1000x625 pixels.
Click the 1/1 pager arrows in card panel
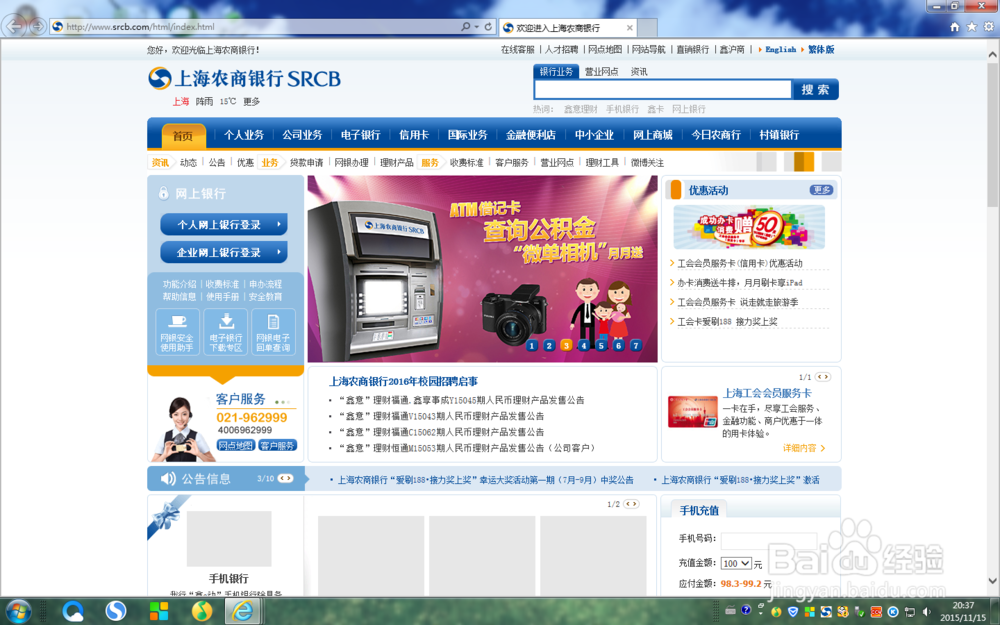click(823, 377)
